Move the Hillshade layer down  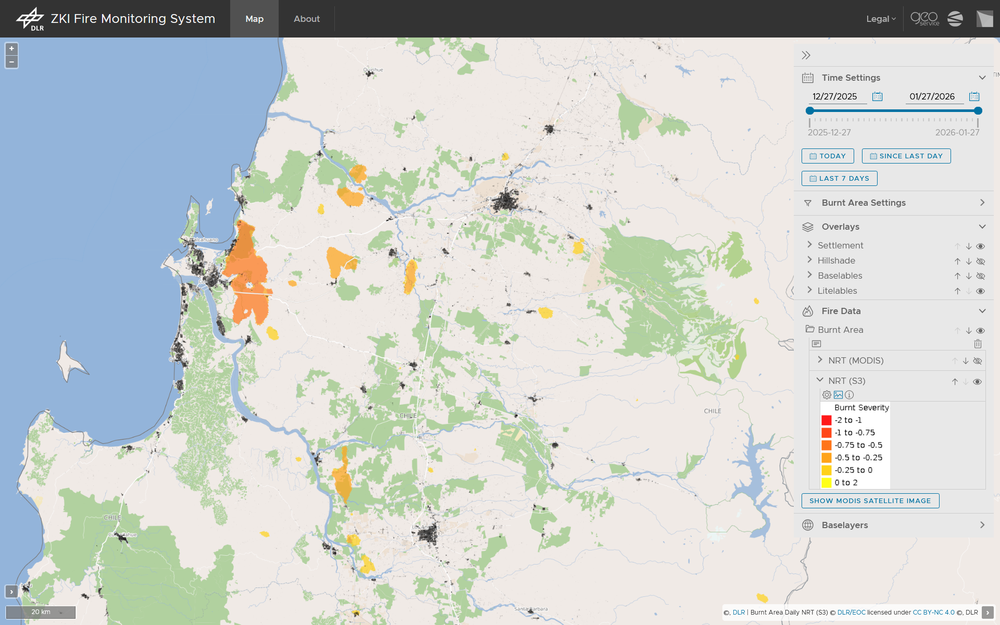[x=968, y=261]
